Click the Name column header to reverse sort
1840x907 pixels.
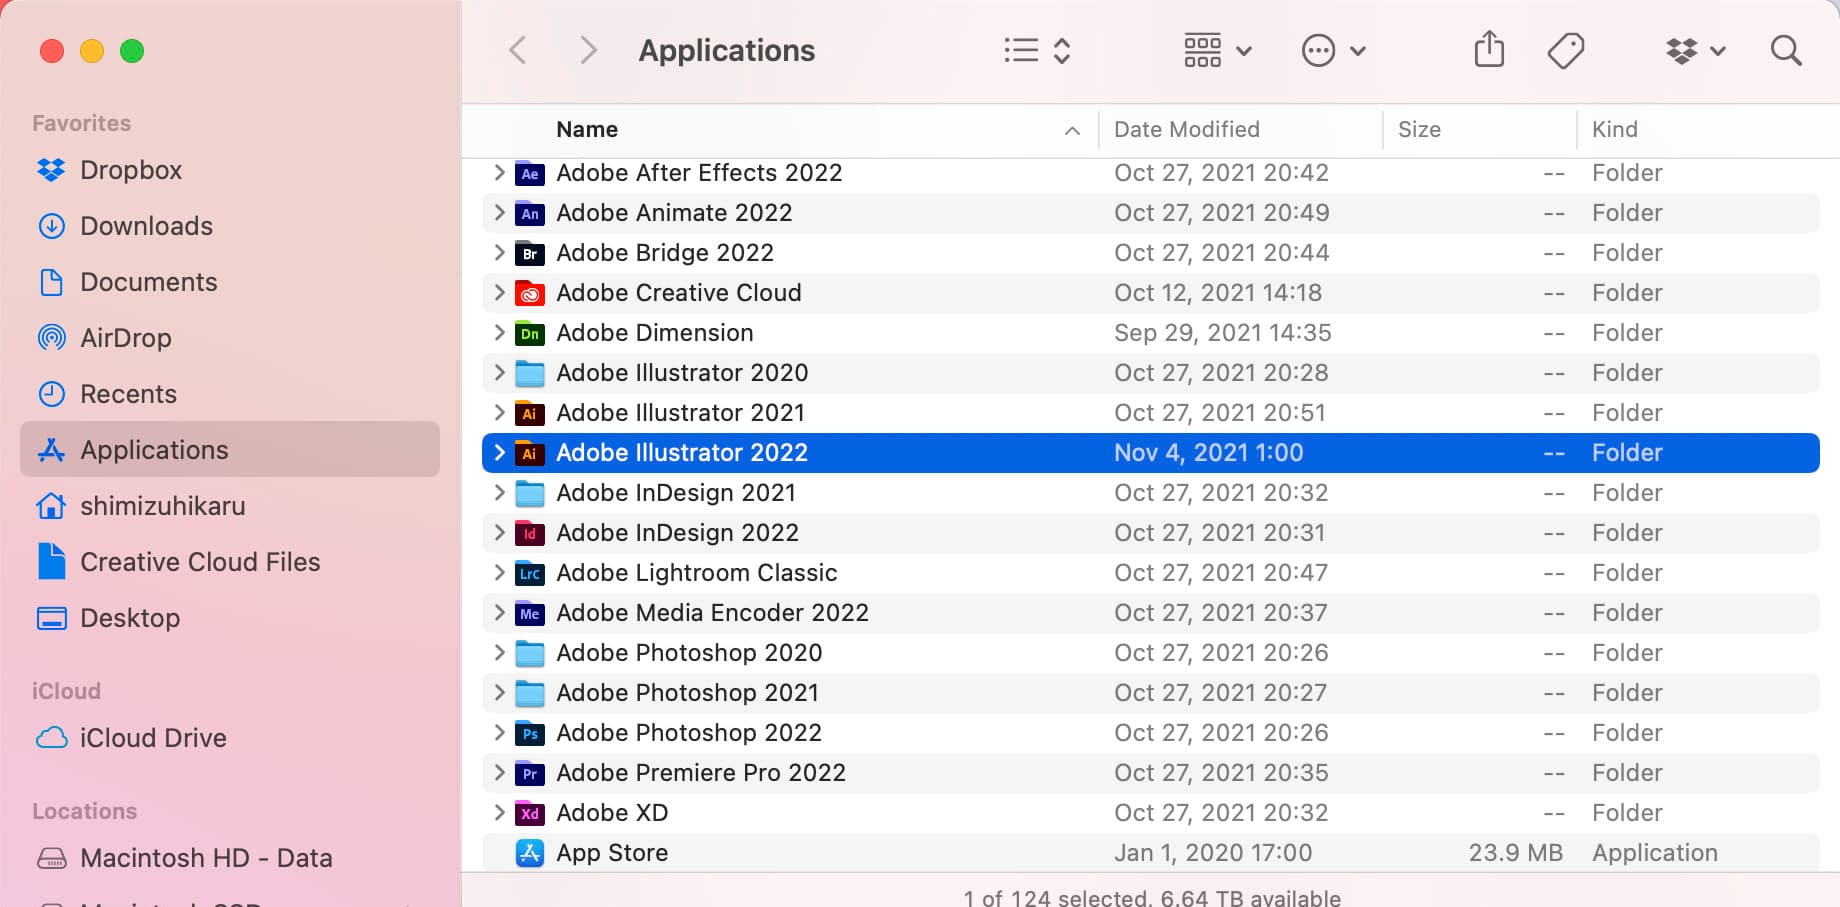[586, 129]
